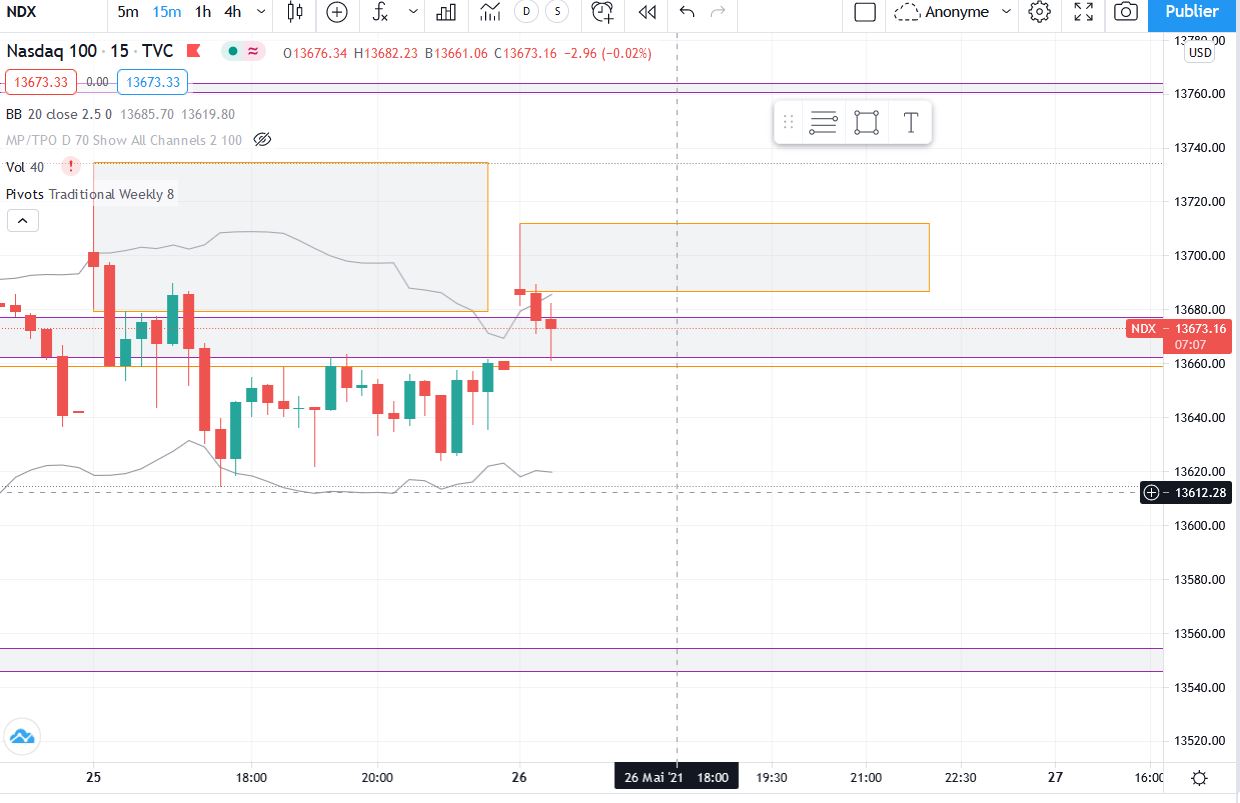1240x803 pixels.
Task: Undo the last action
Action: [687, 12]
